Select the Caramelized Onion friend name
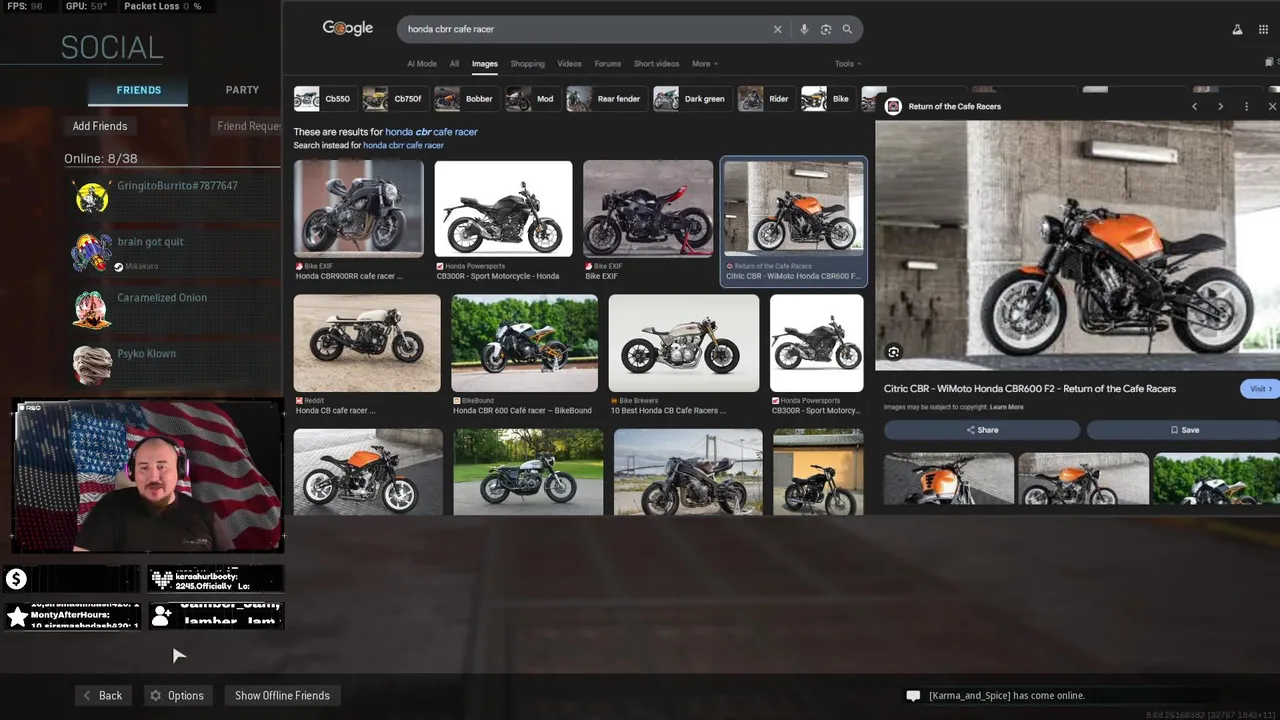The image size is (1280, 720). pos(162,298)
